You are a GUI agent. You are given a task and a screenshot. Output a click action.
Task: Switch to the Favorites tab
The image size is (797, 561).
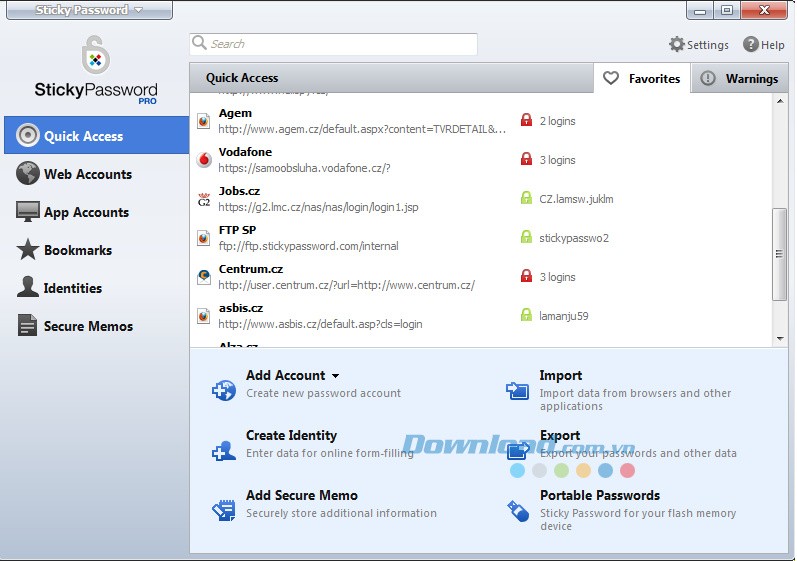(x=641, y=78)
